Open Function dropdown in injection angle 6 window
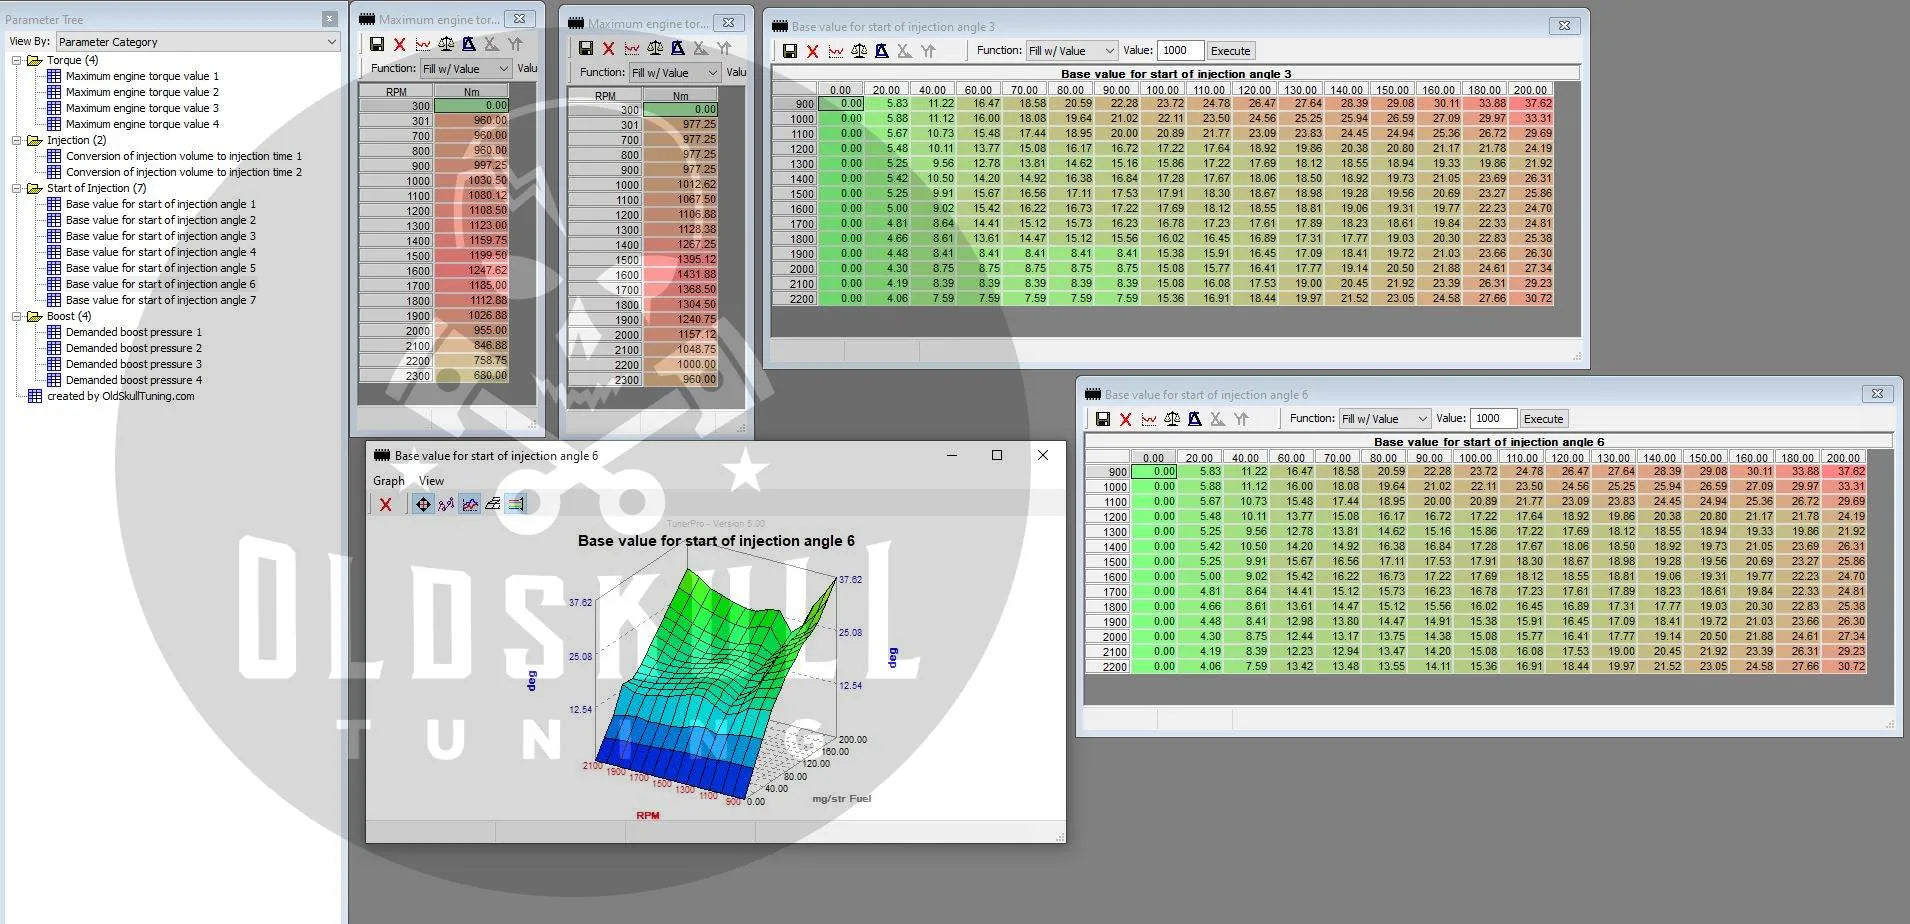Viewport: 1910px width, 924px height. [x=1385, y=419]
